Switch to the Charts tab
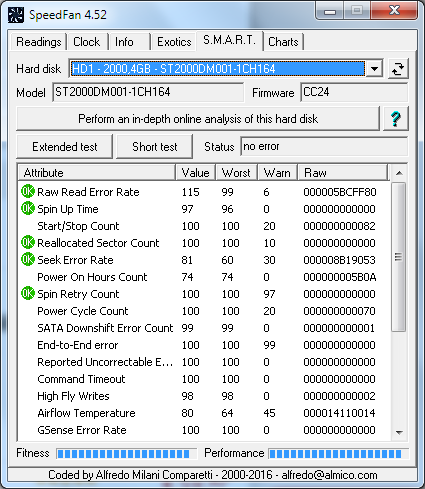Image resolution: width=425 pixels, height=489 pixels. tap(283, 42)
